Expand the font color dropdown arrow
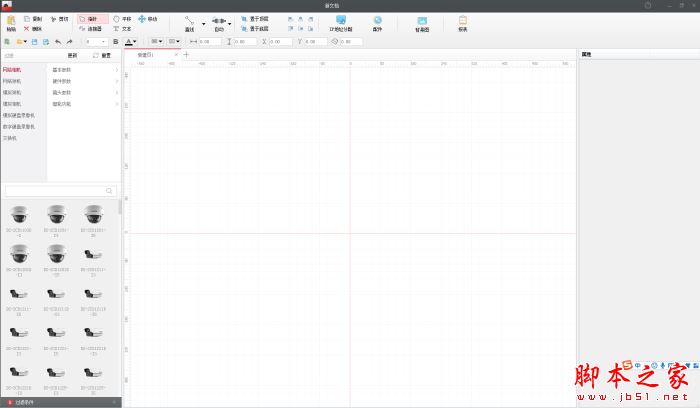Image resolution: width=700 pixels, height=408 pixels. pos(135,42)
